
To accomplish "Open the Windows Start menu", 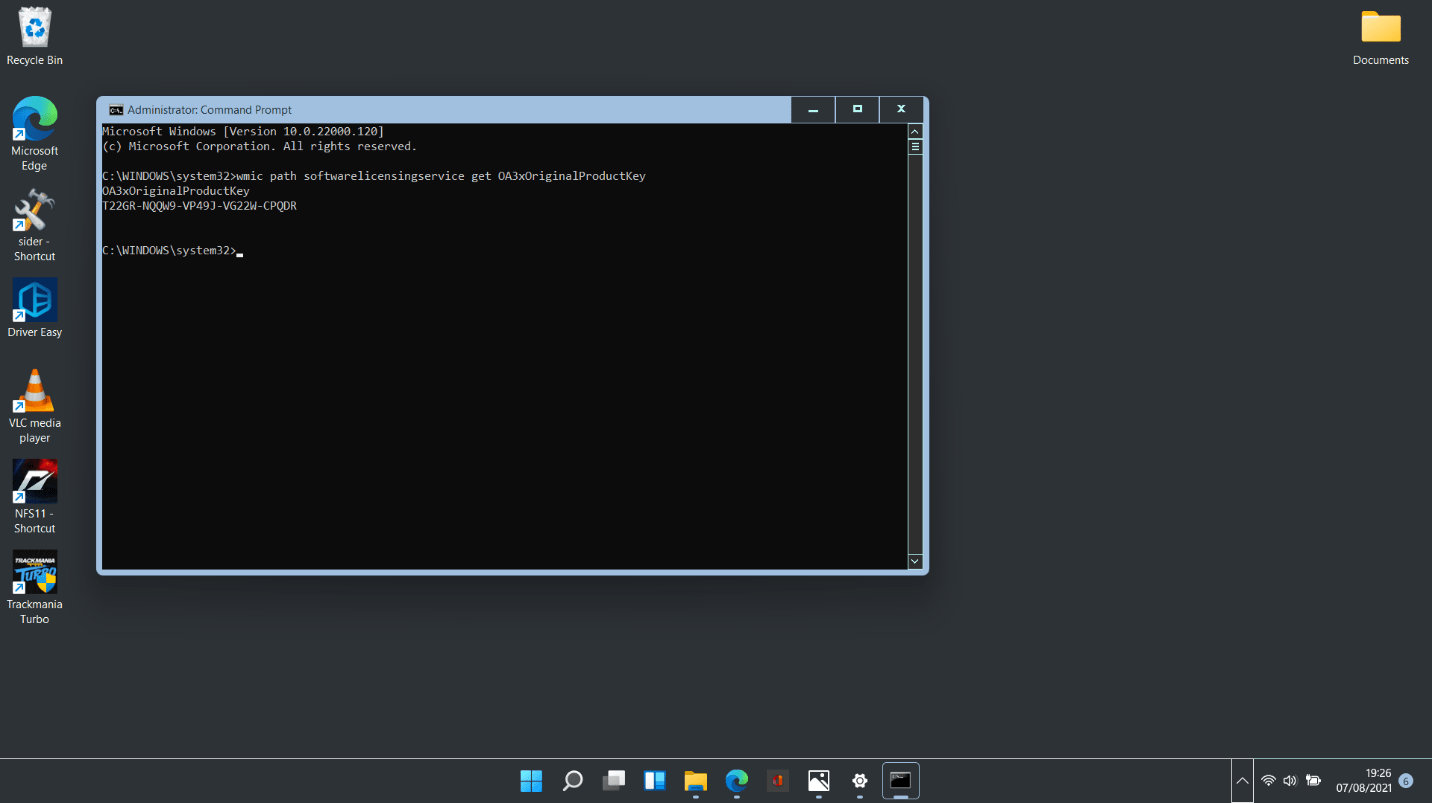I will tap(531, 781).
